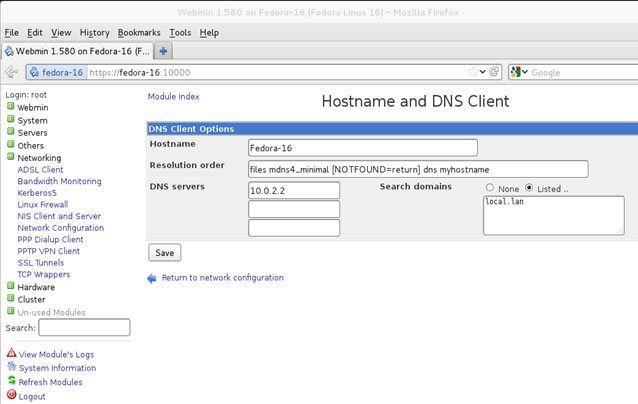Click the Save button
This screenshot has height=404, width=638.
(x=165, y=253)
